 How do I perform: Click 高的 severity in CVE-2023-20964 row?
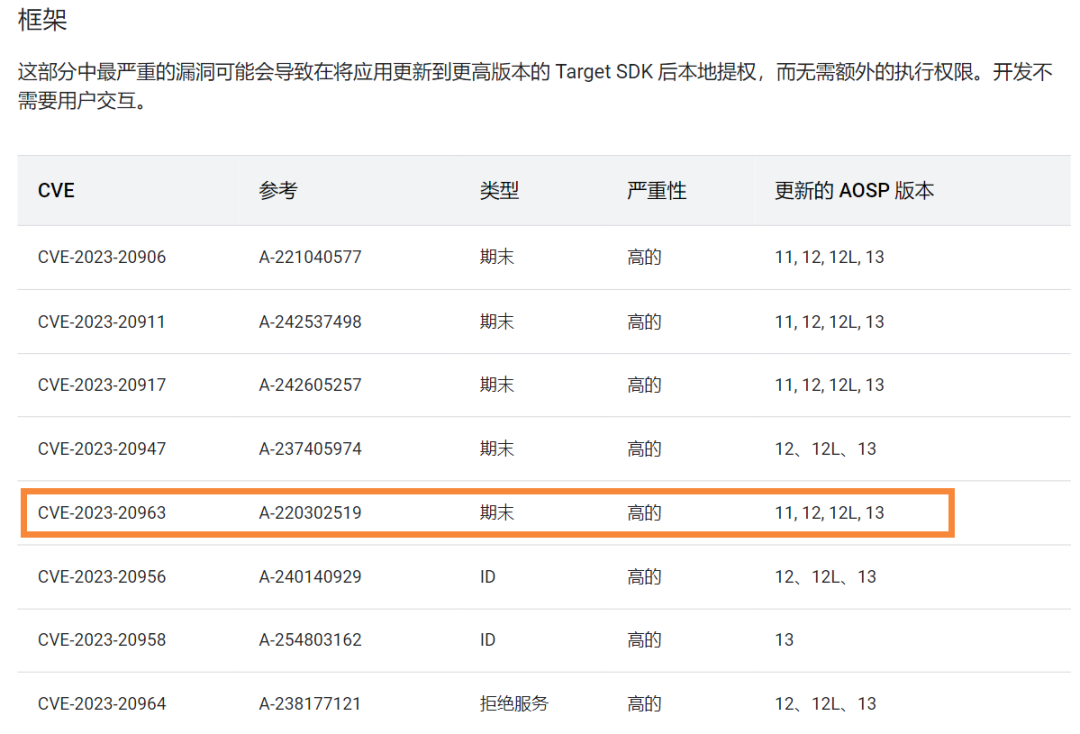(x=644, y=704)
